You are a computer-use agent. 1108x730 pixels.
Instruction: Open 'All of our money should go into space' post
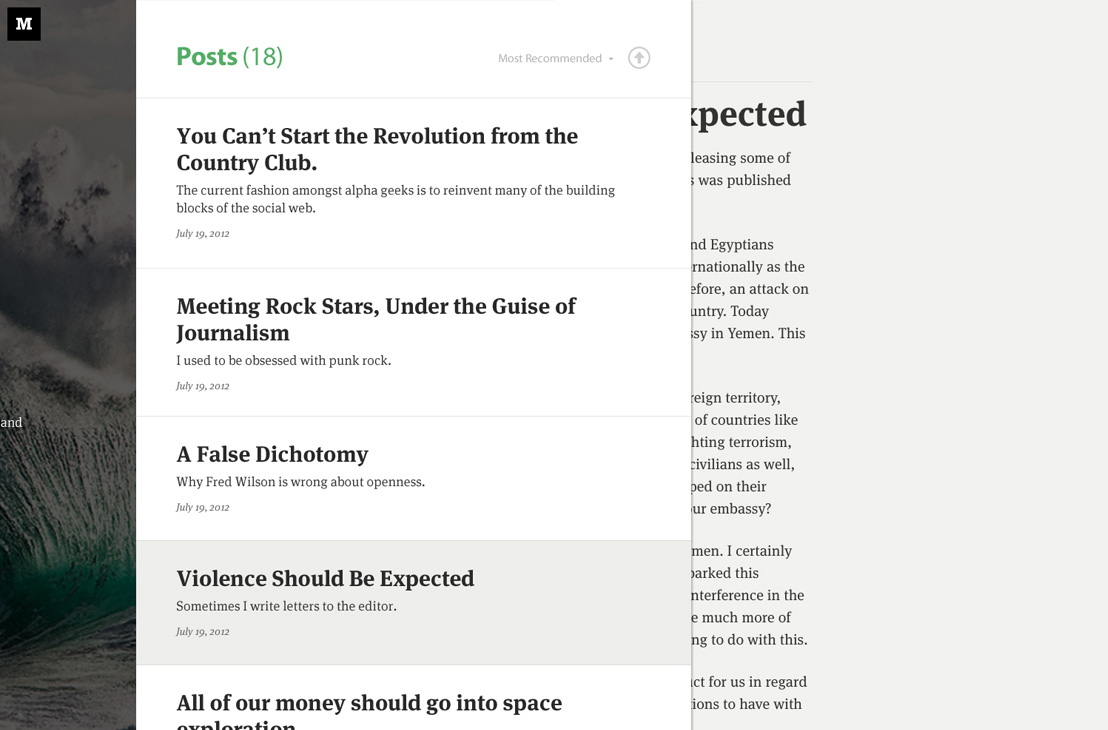(369, 710)
